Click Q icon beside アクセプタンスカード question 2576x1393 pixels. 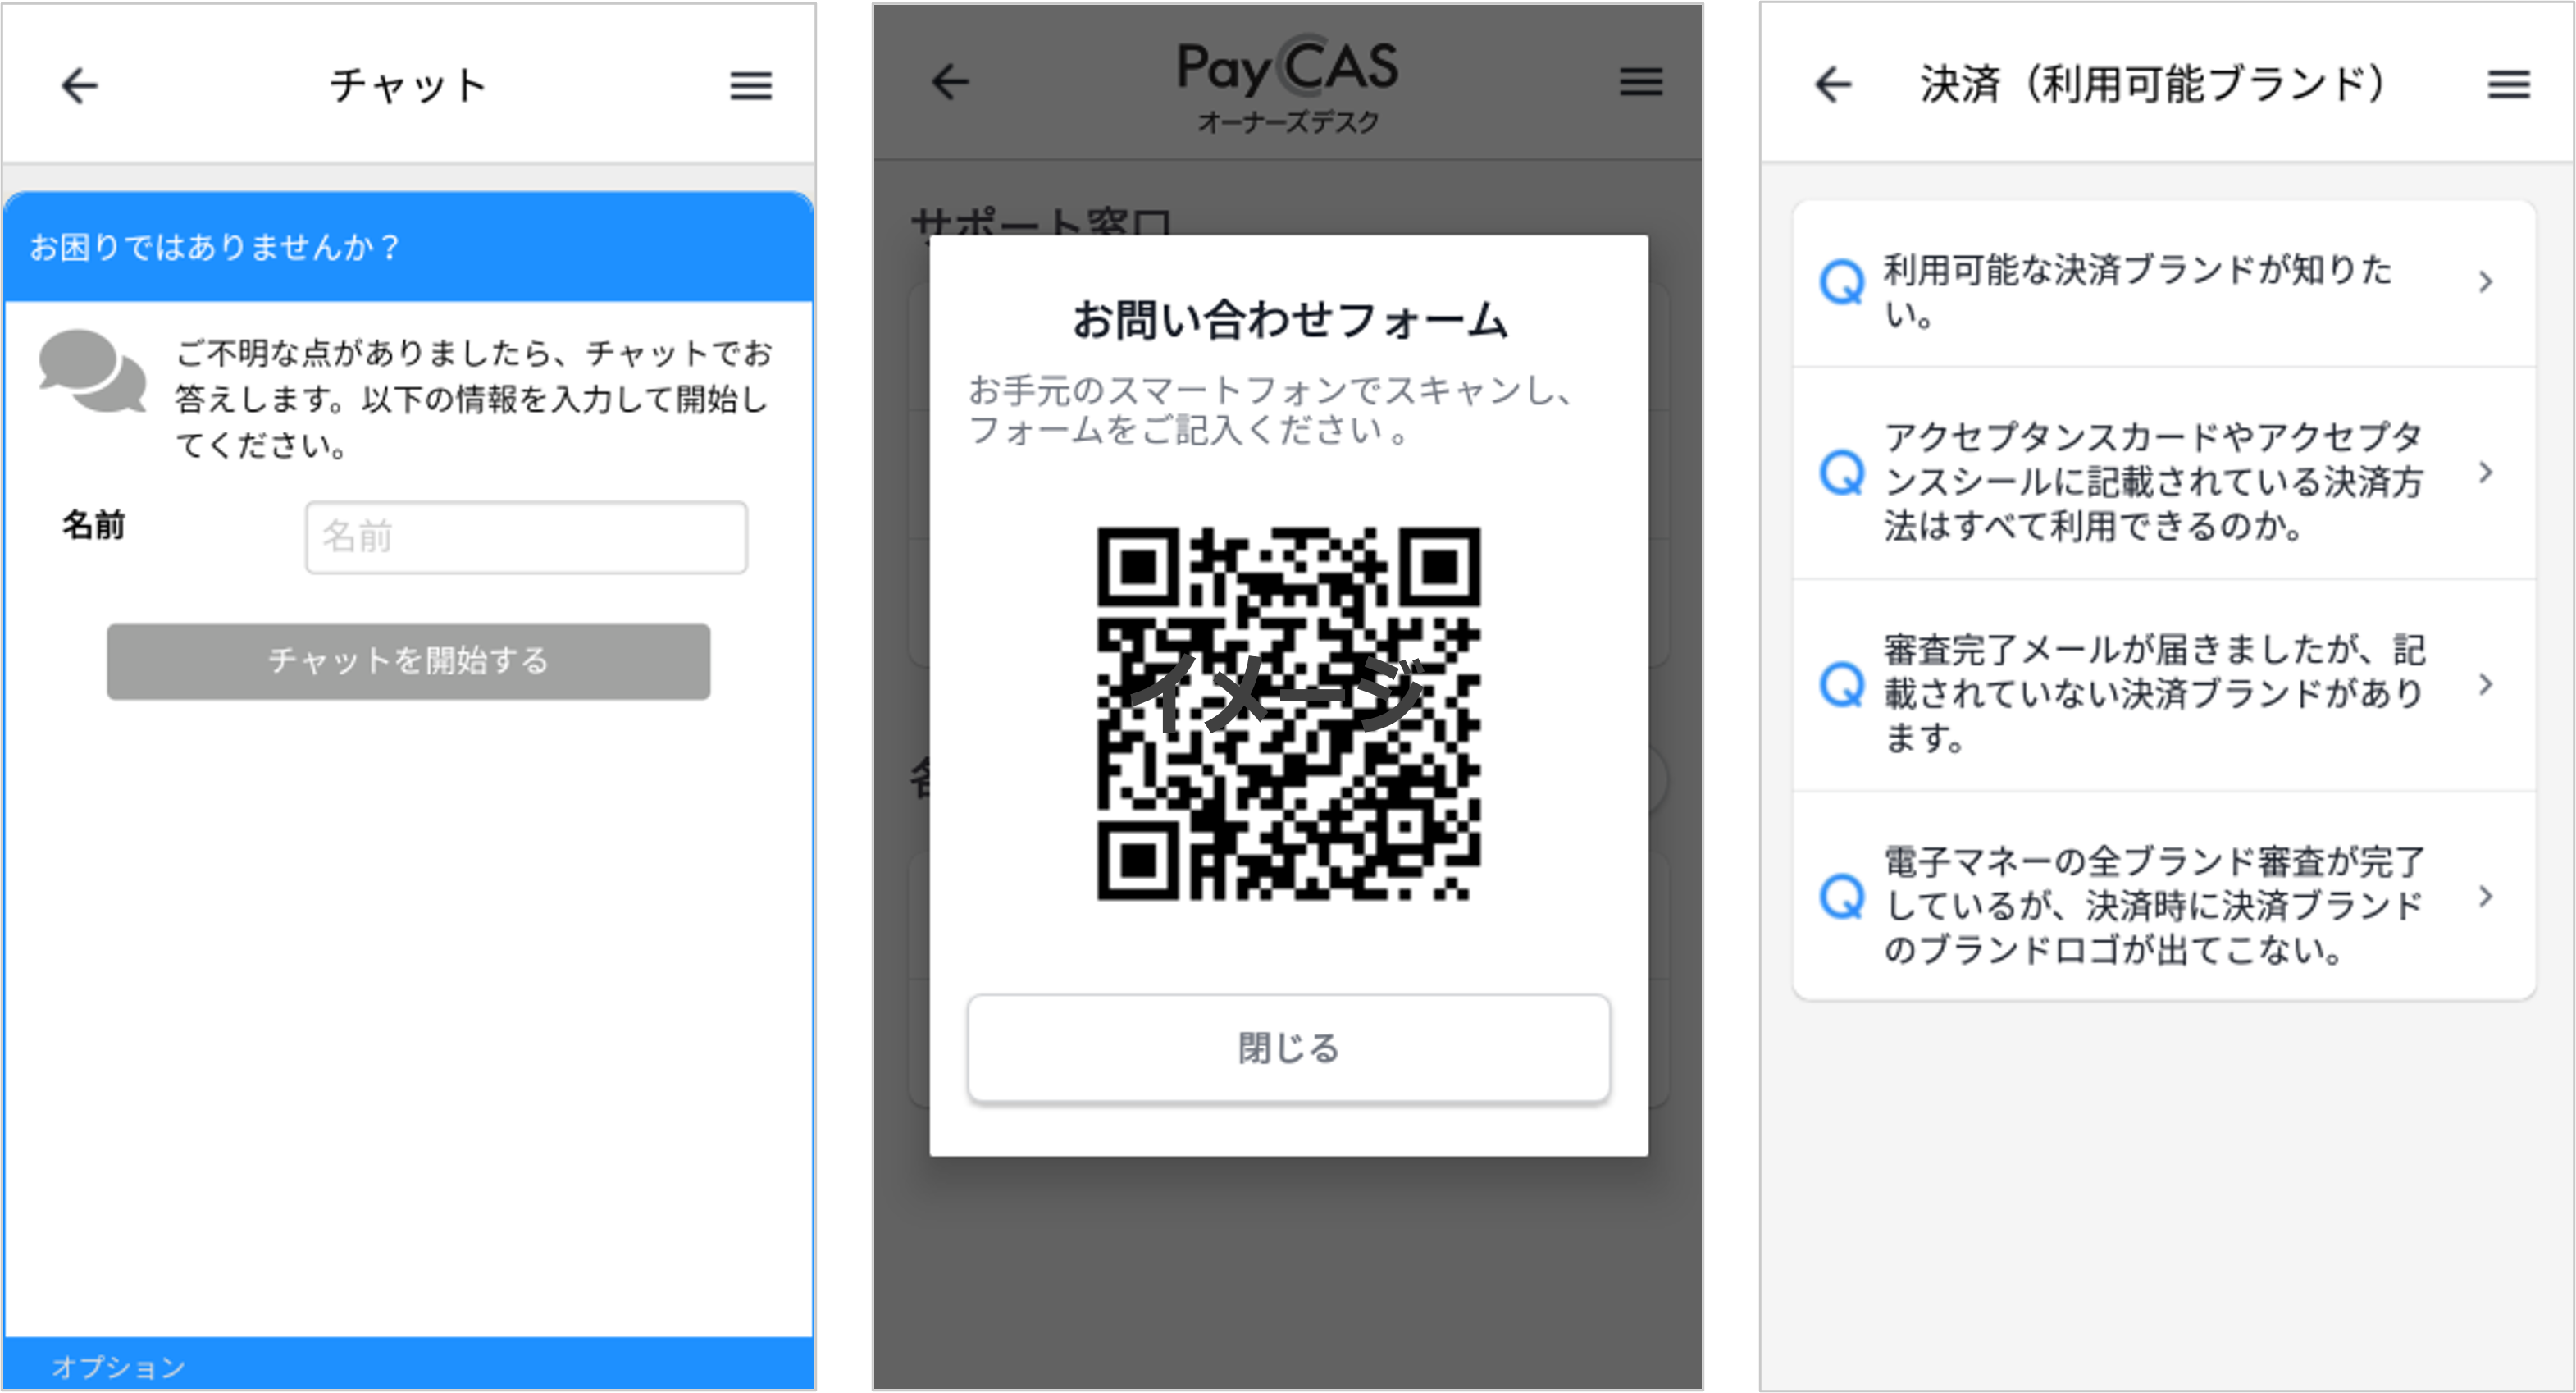click(x=1841, y=472)
